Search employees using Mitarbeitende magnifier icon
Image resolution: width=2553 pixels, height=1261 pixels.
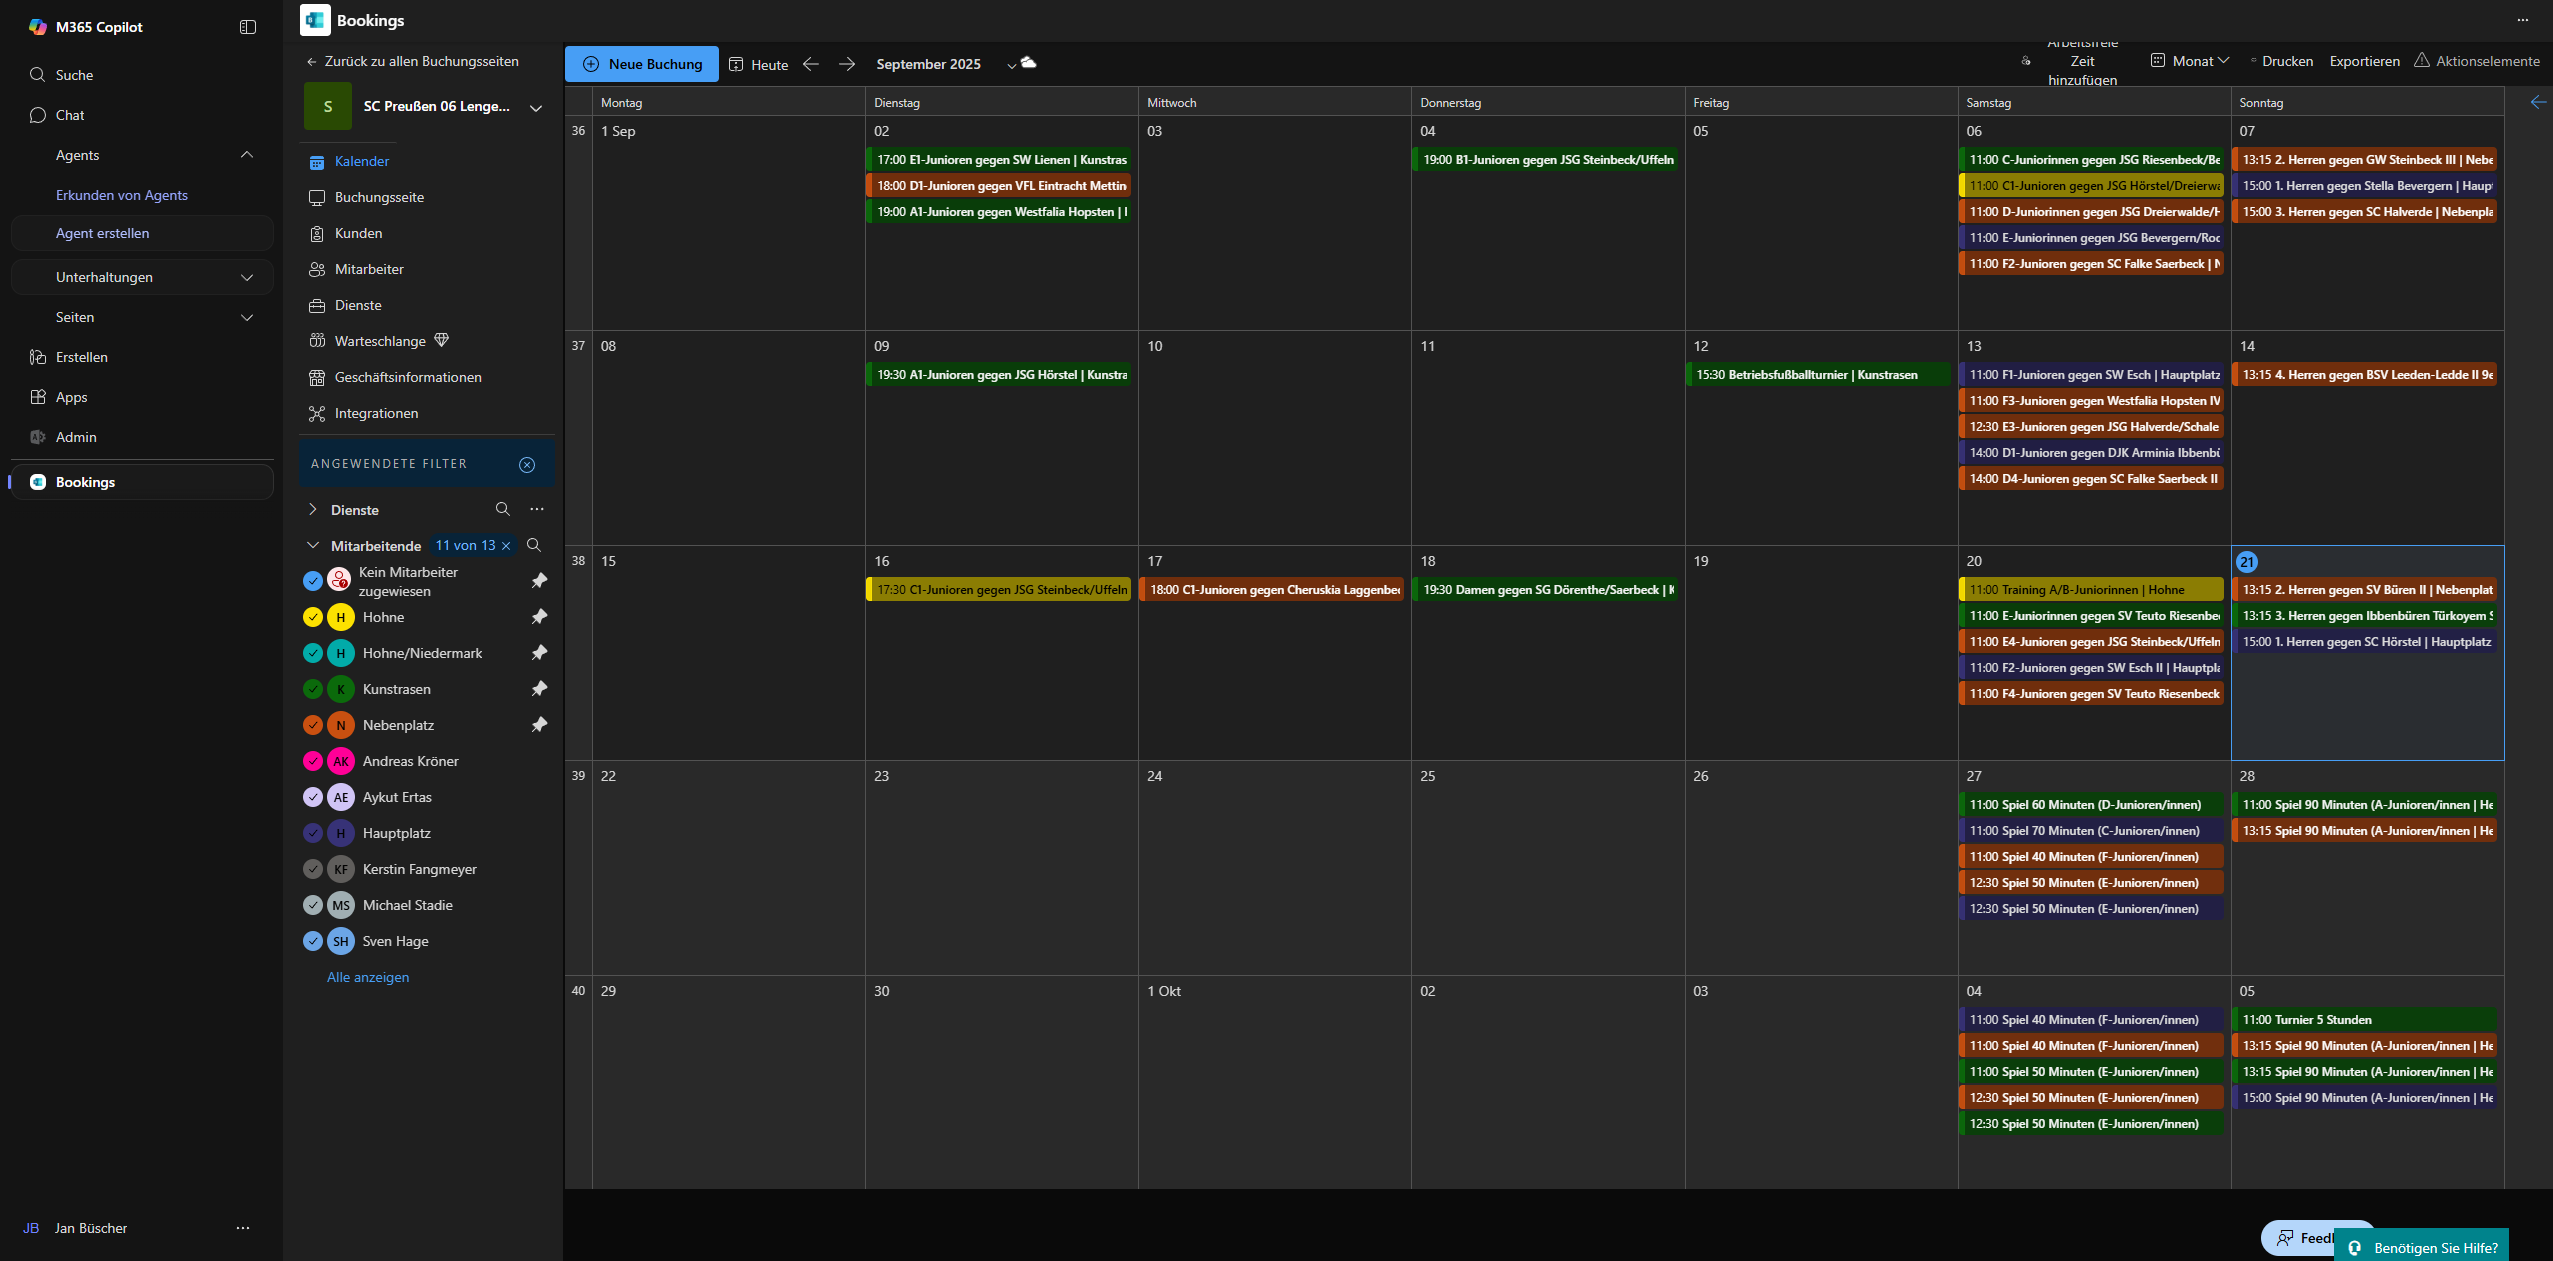click(534, 545)
